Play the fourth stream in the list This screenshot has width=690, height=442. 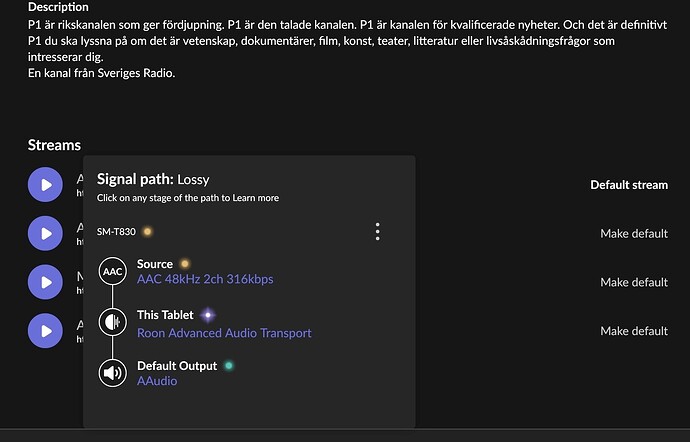click(x=44, y=330)
